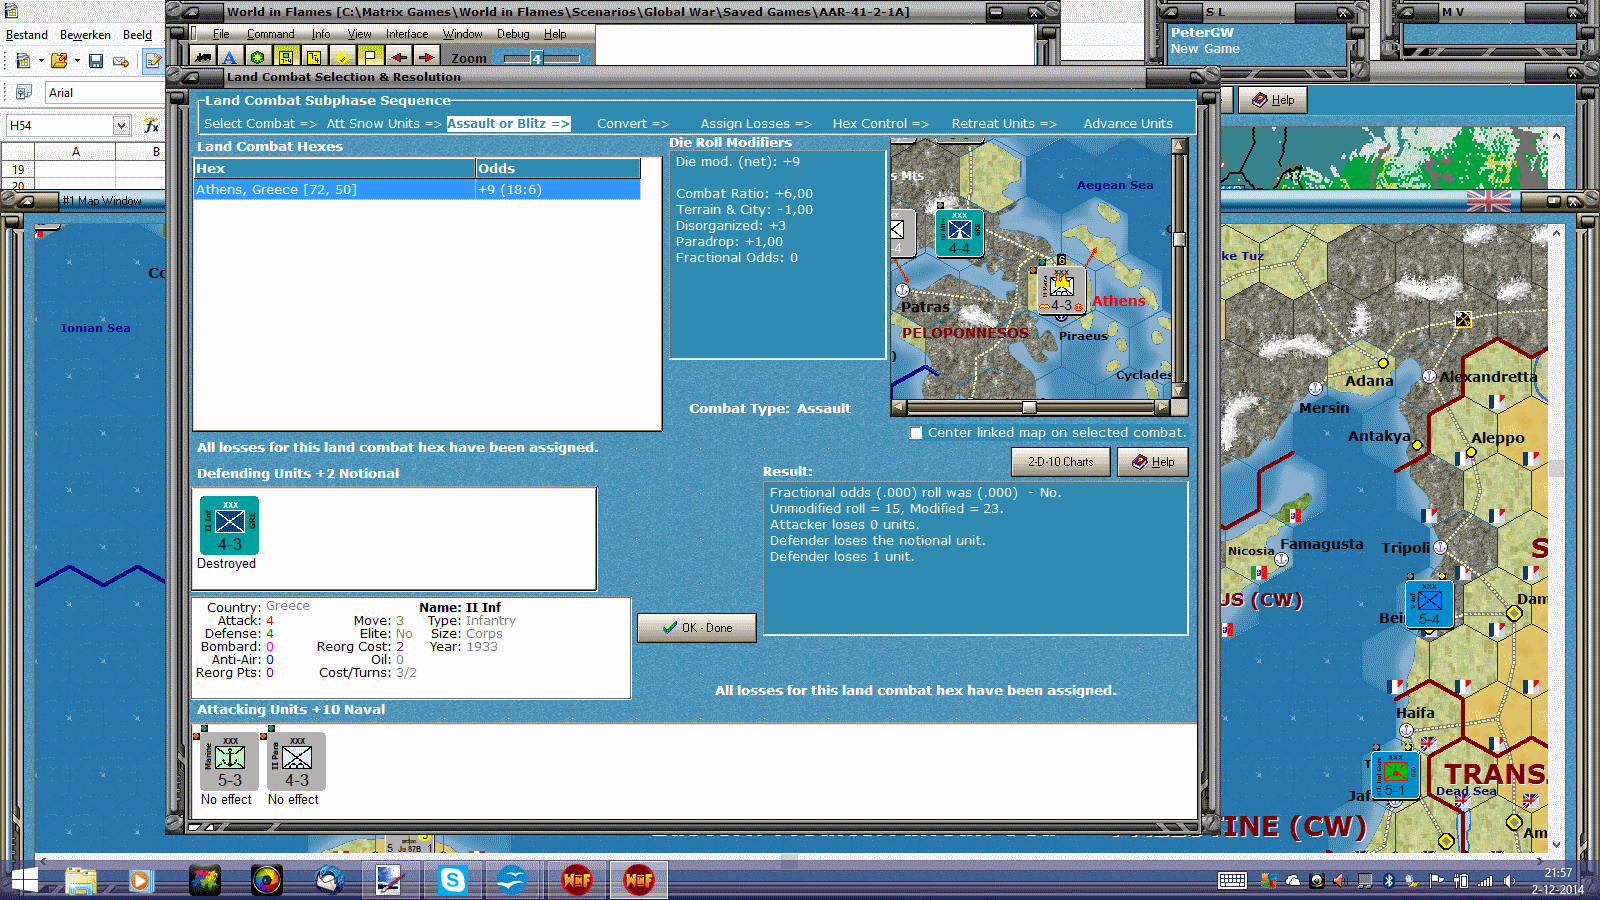Open the Command menu

tap(271, 34)
